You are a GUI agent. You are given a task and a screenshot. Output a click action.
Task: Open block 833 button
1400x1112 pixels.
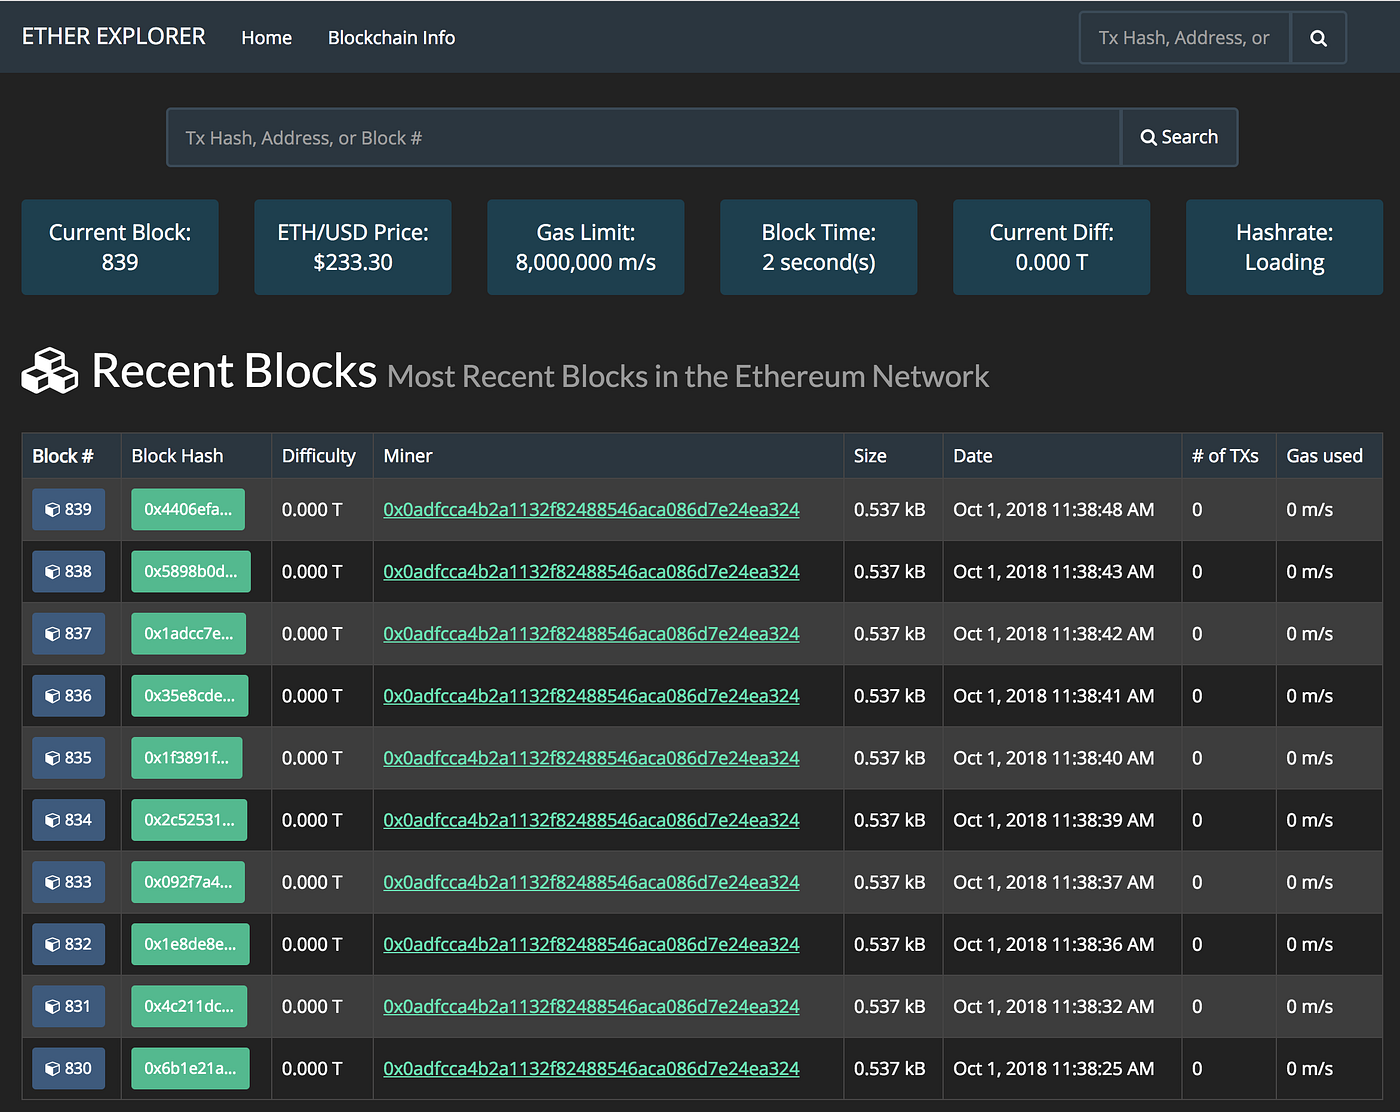pos(68,882)
